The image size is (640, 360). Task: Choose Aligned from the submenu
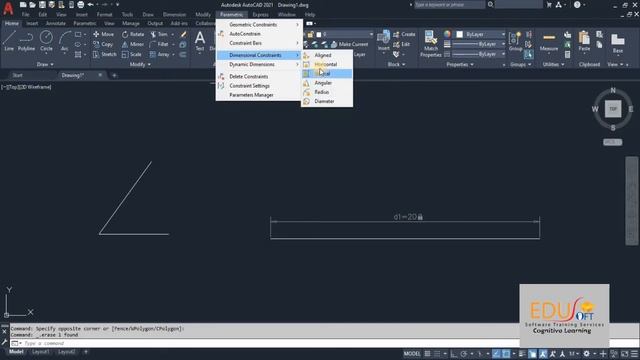pos(327,55)
